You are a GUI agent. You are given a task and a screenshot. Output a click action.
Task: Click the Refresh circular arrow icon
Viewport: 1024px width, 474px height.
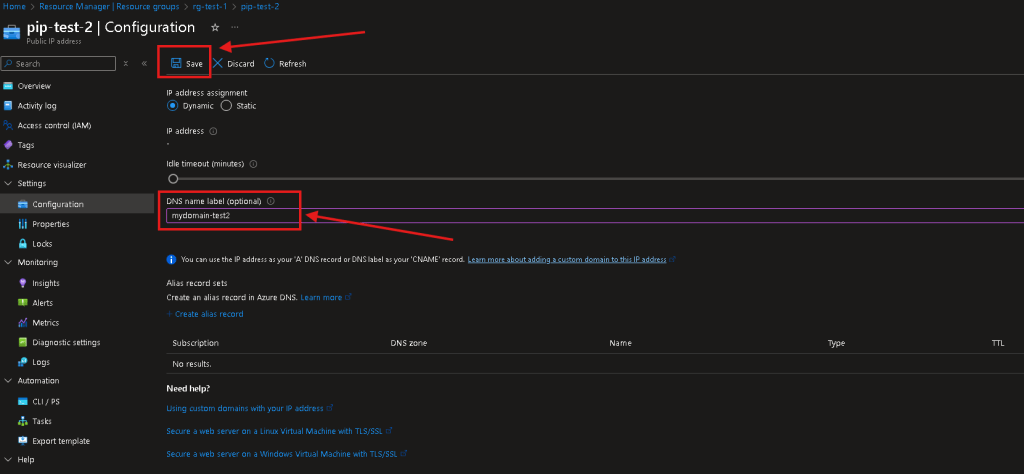pyautogui.click(x=270, y=63)
